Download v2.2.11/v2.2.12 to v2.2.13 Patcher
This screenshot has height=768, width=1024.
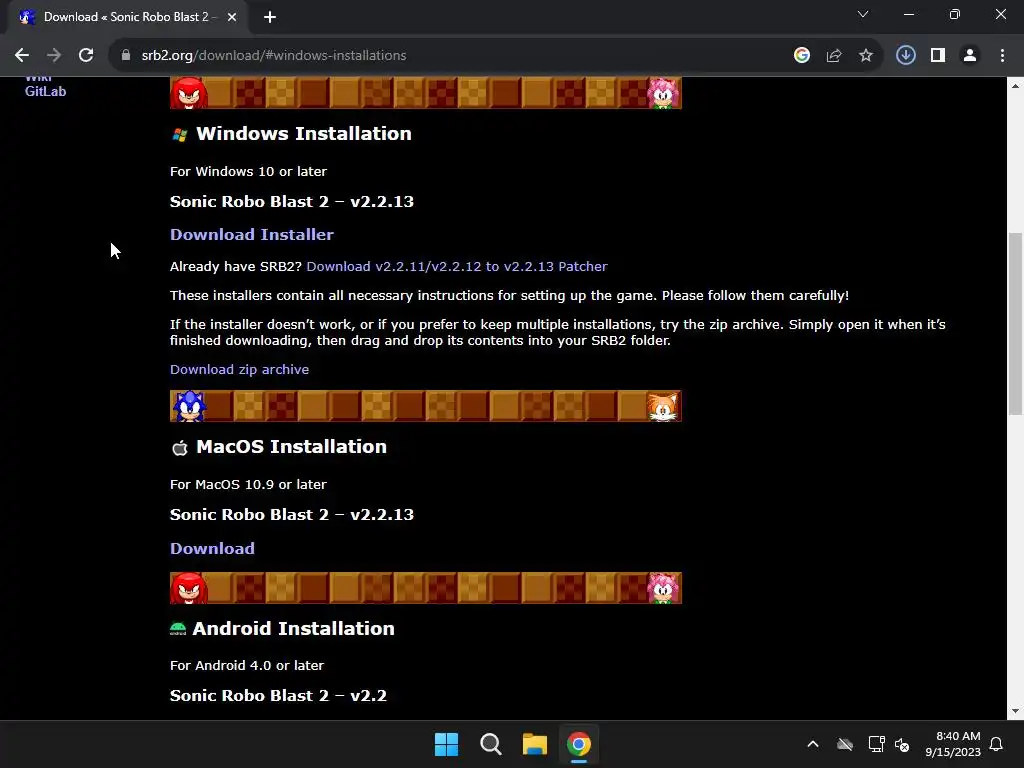coord(456,266)
